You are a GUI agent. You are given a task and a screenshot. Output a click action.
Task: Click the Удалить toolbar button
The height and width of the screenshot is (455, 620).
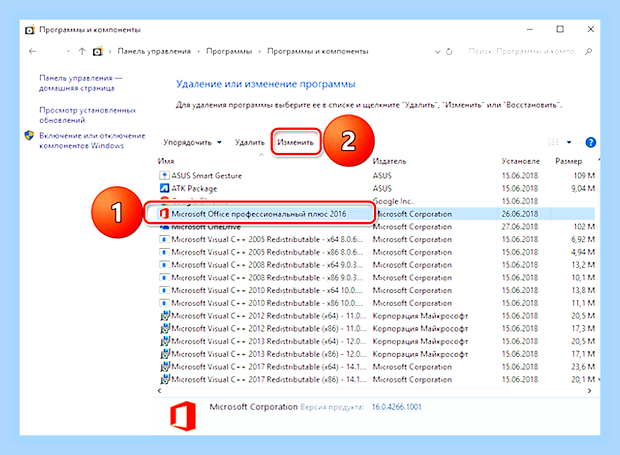click(x=250, y=142)
